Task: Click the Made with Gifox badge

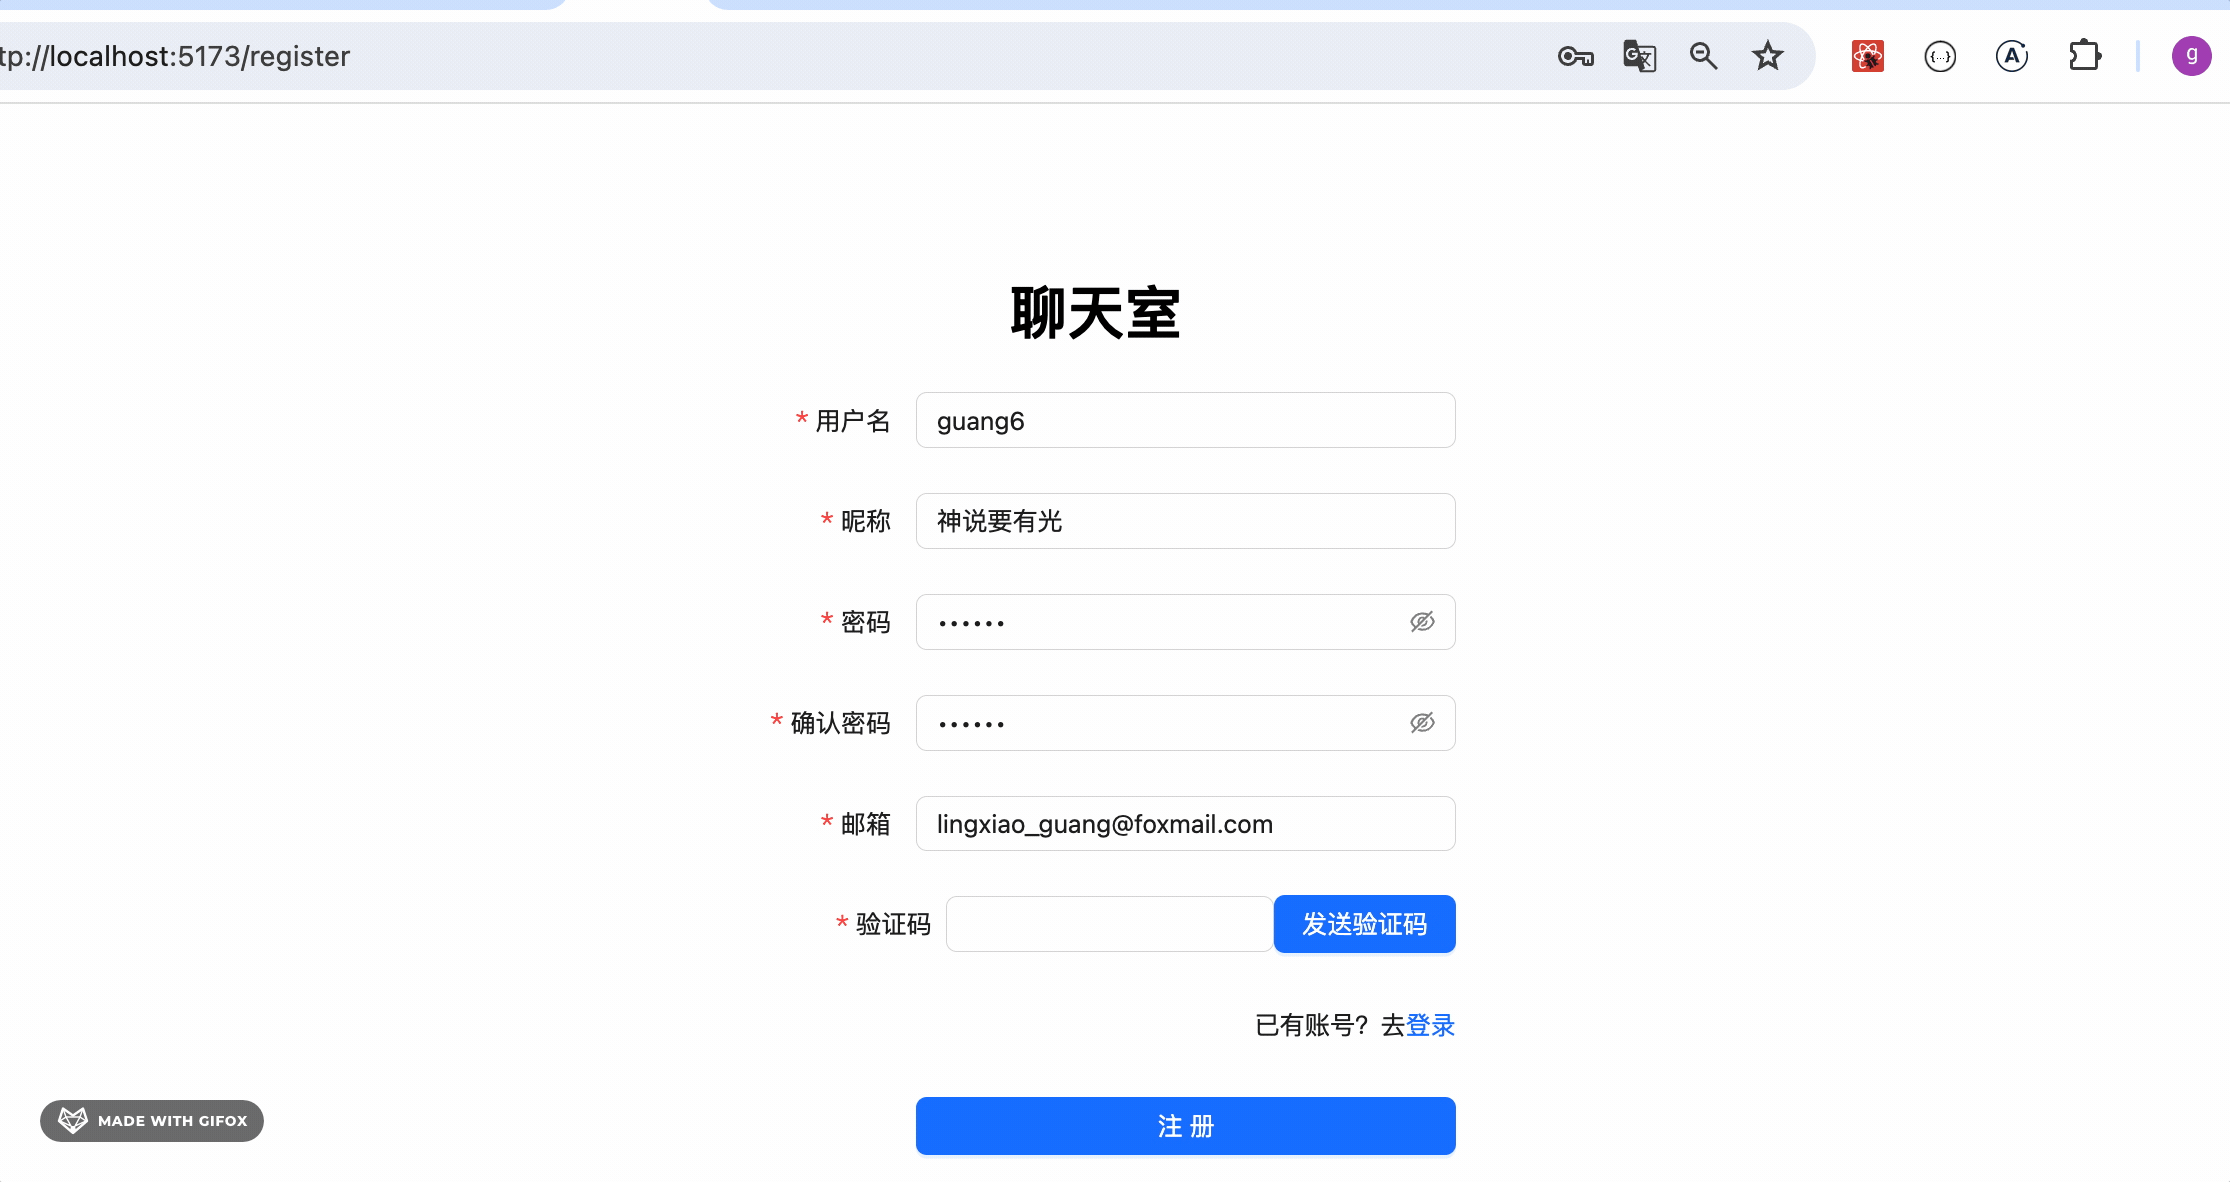Action: click(152, 1121)
